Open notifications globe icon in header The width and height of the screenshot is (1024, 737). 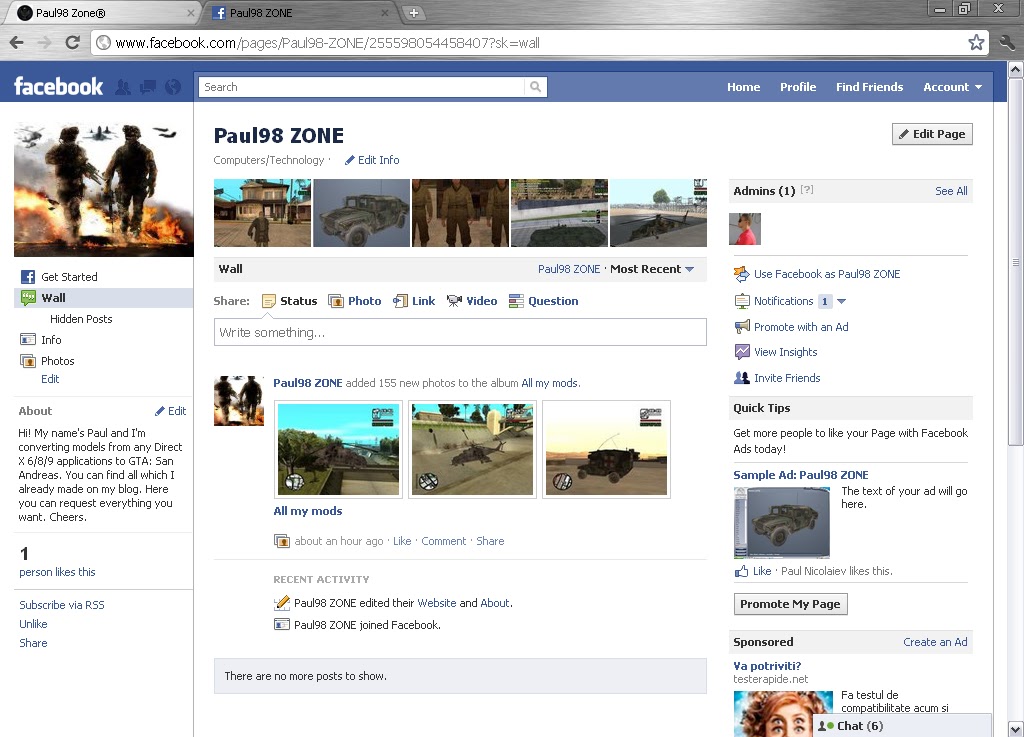(x=173, y=87)
